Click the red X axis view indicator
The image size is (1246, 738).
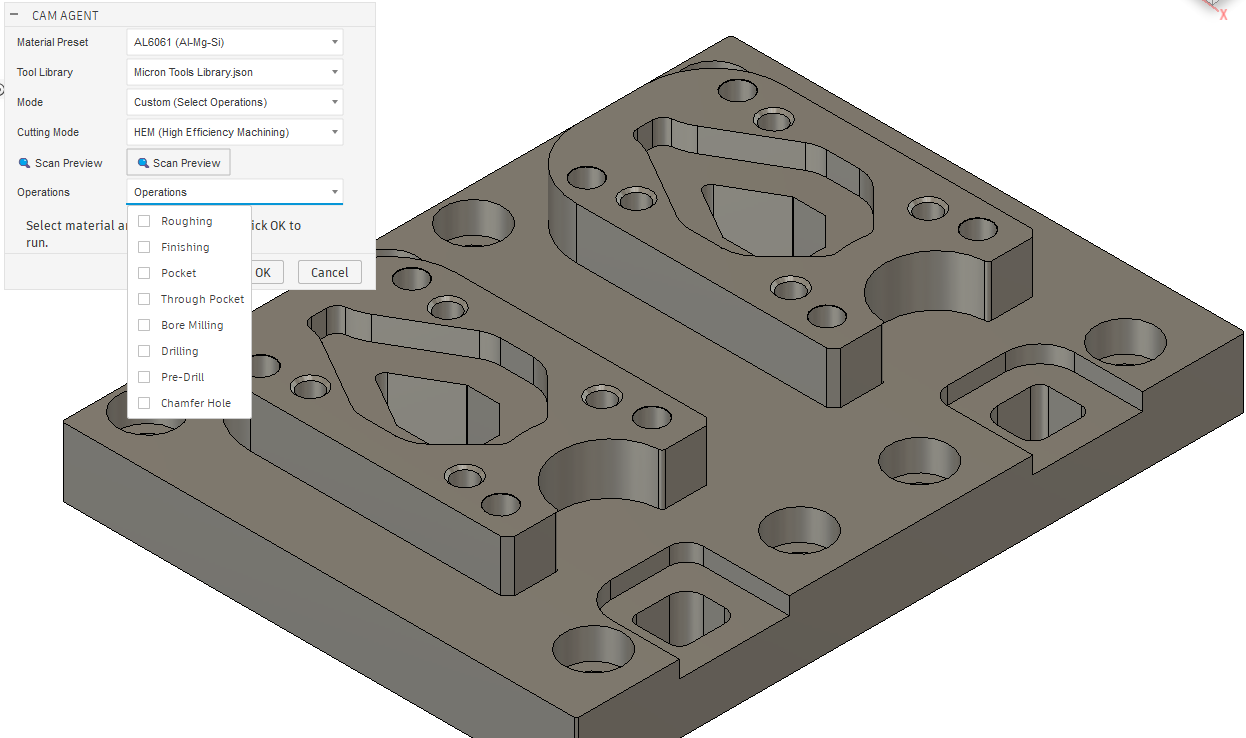(1222, 13)
